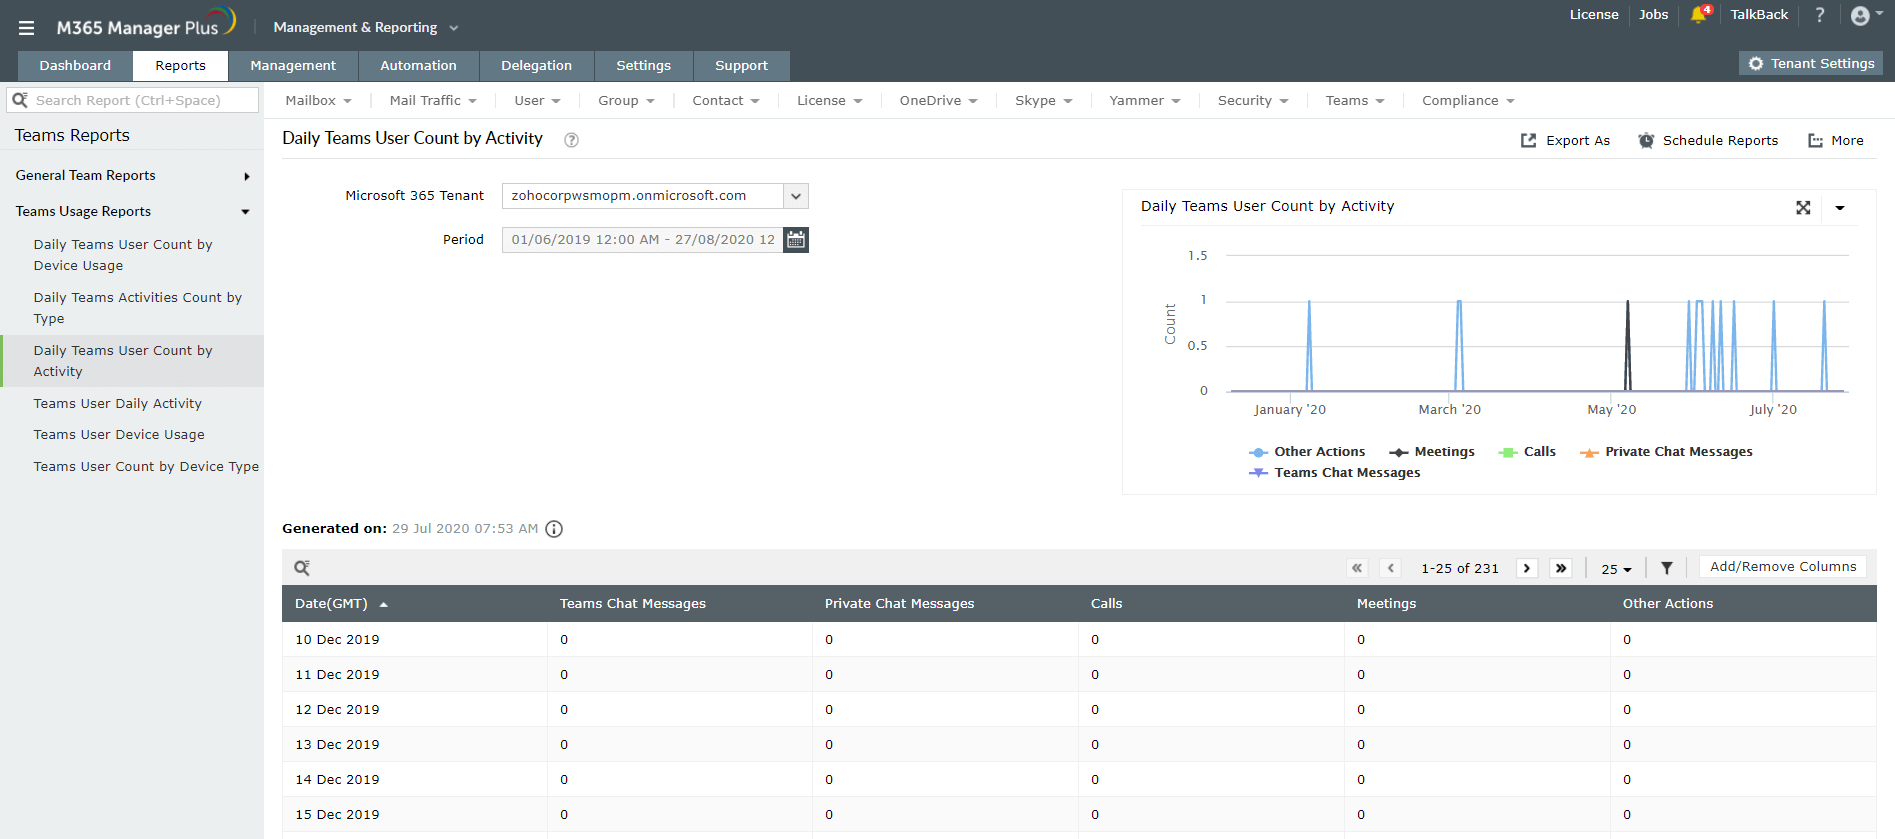
Task: Open the Microsoft 365 Tenant dropdown
Action: (x=795, y=196)
